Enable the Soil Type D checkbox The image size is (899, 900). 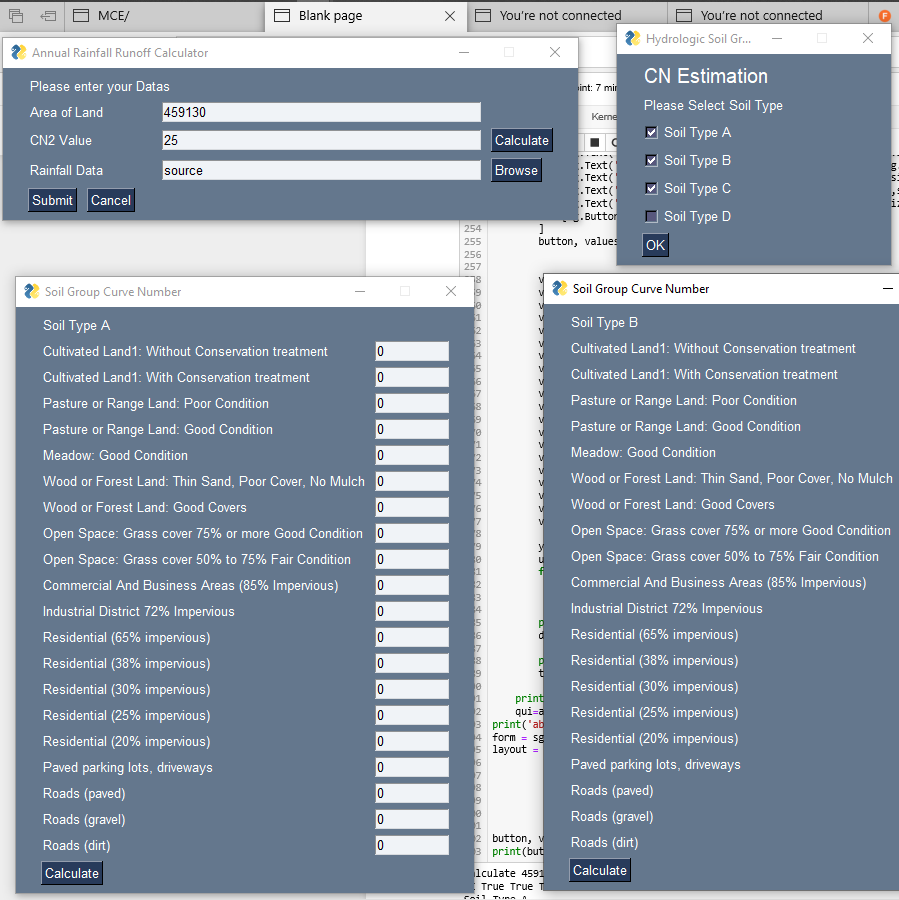[651, 216]
